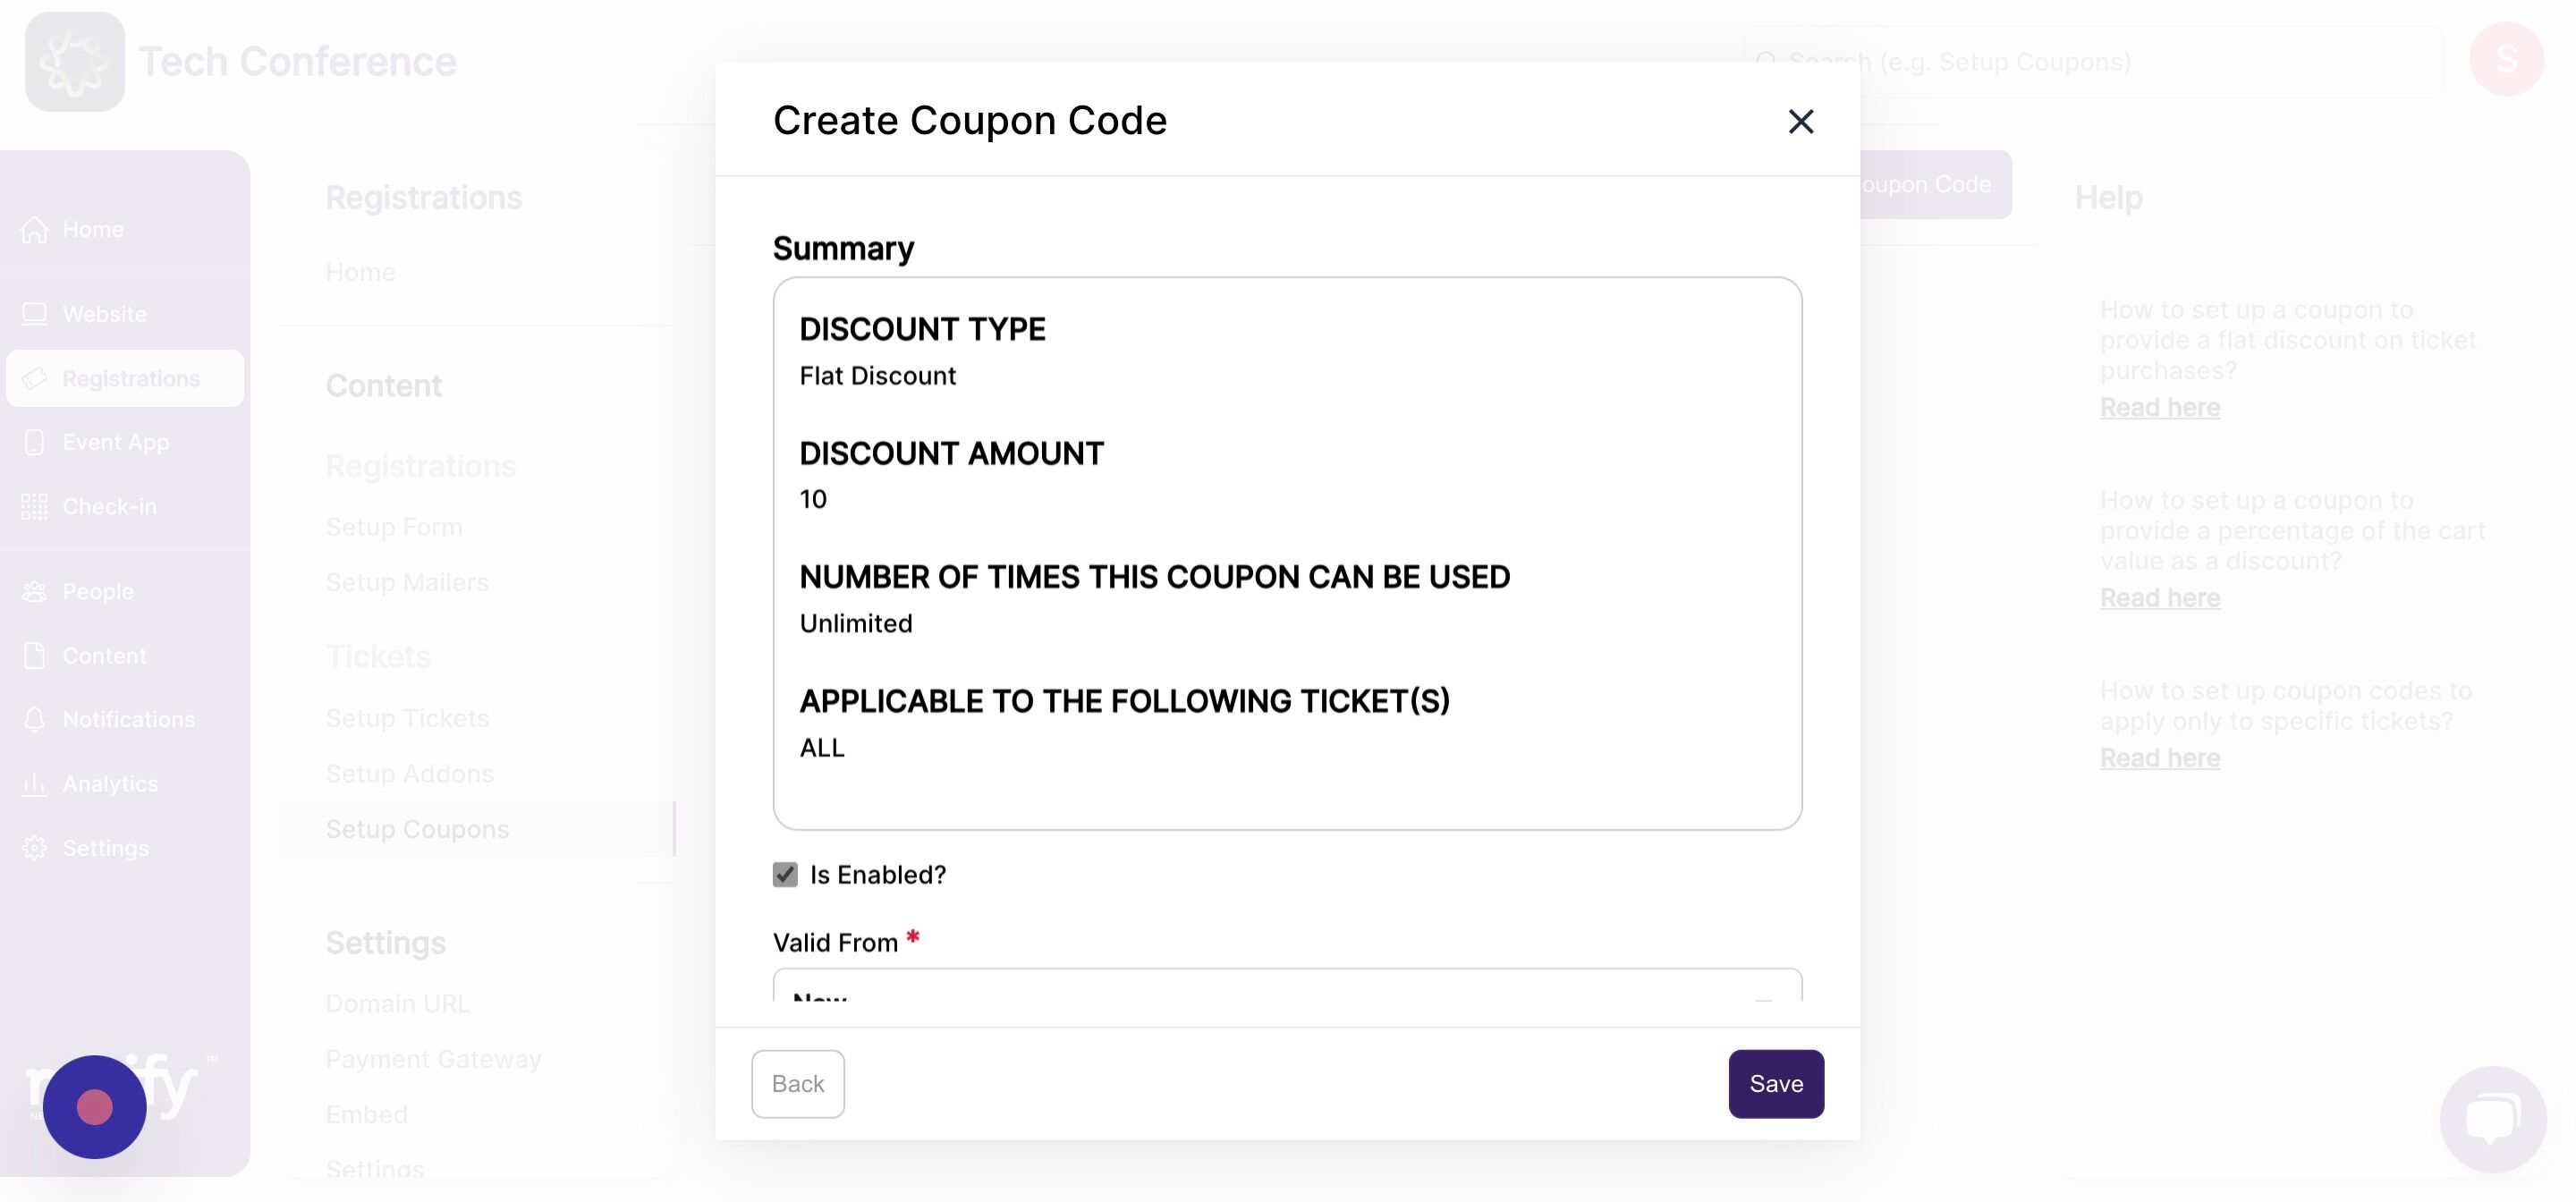Go Back to the previous step
Viewport: 2576px width, 1202px height.
pyautogui.click(x=798, y=1084)
